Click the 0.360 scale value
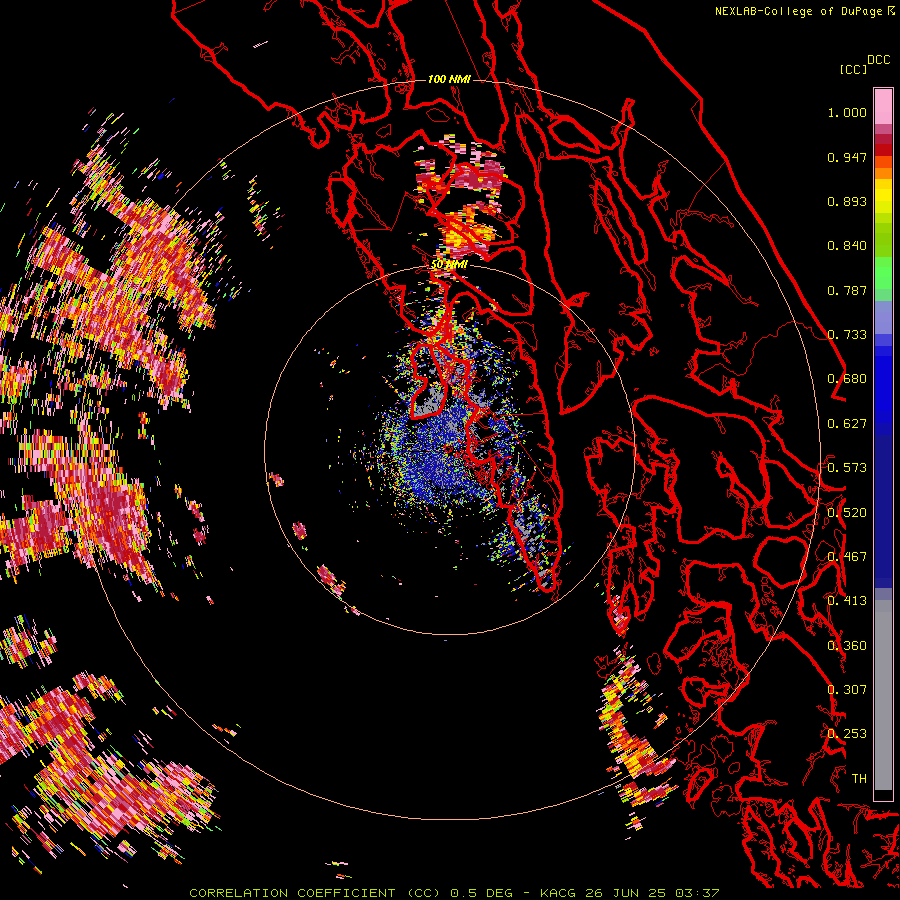900x900 pixels. pos(847,646)
